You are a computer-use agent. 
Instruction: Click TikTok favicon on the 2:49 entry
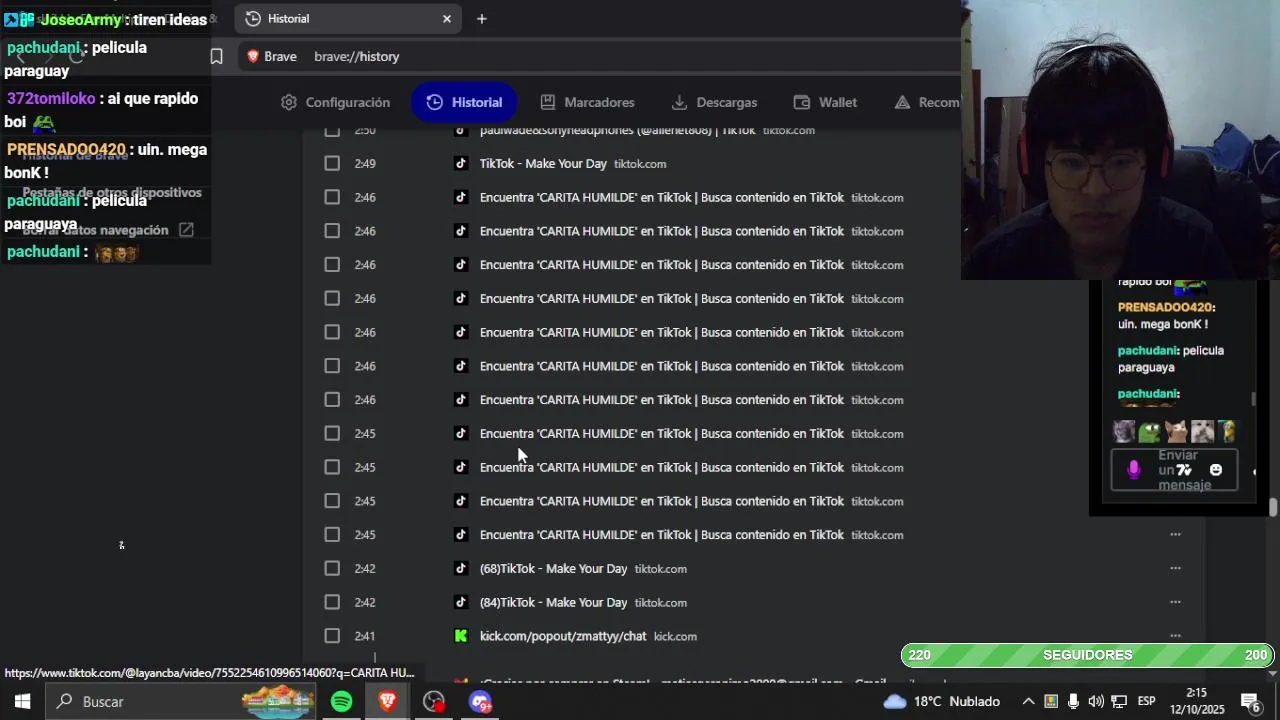461,164
